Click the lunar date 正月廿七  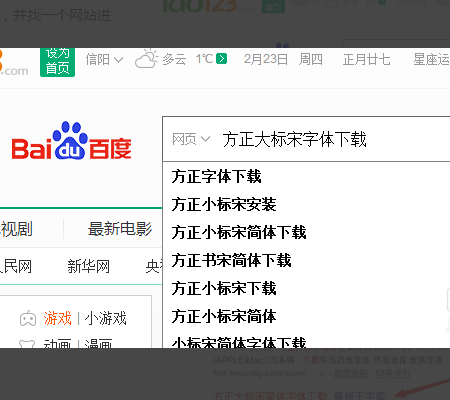pos(366,60)
